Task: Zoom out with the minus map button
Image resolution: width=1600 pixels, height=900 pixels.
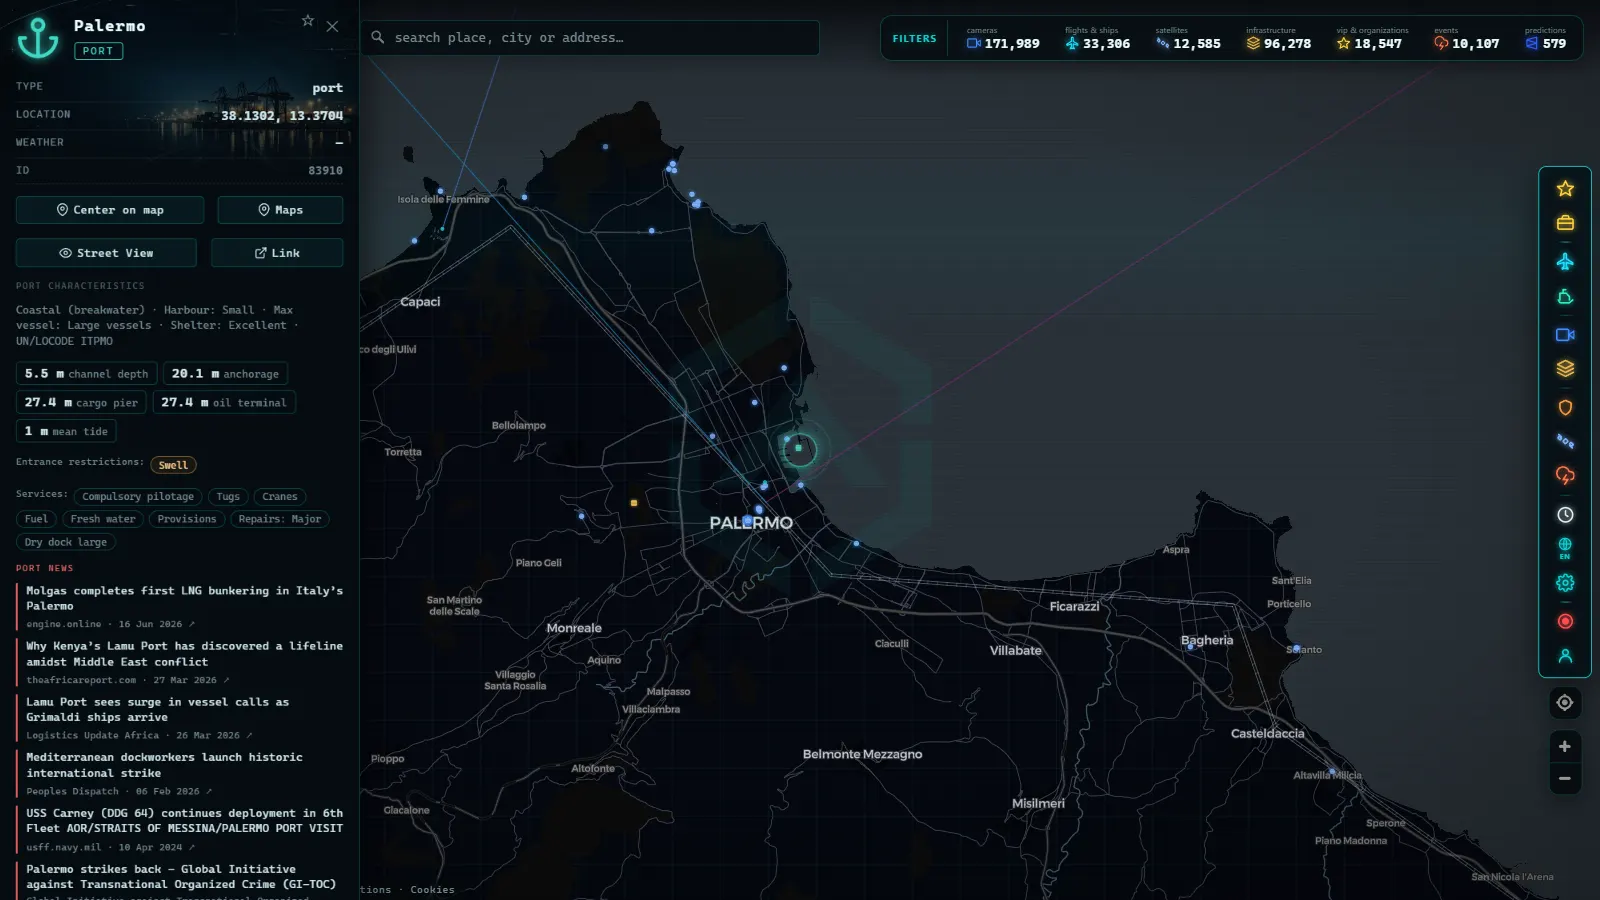Action: pos(1565,779)
